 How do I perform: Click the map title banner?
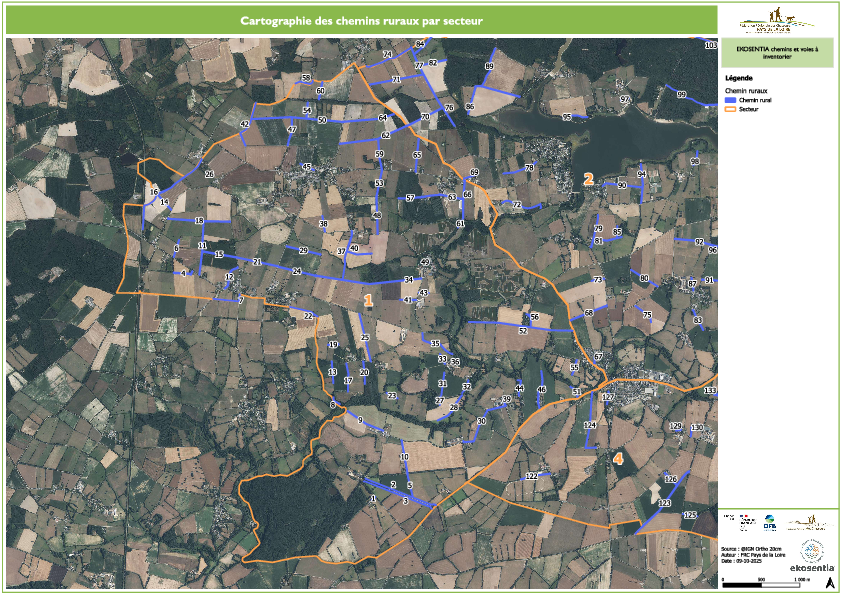tap(362, 19)
